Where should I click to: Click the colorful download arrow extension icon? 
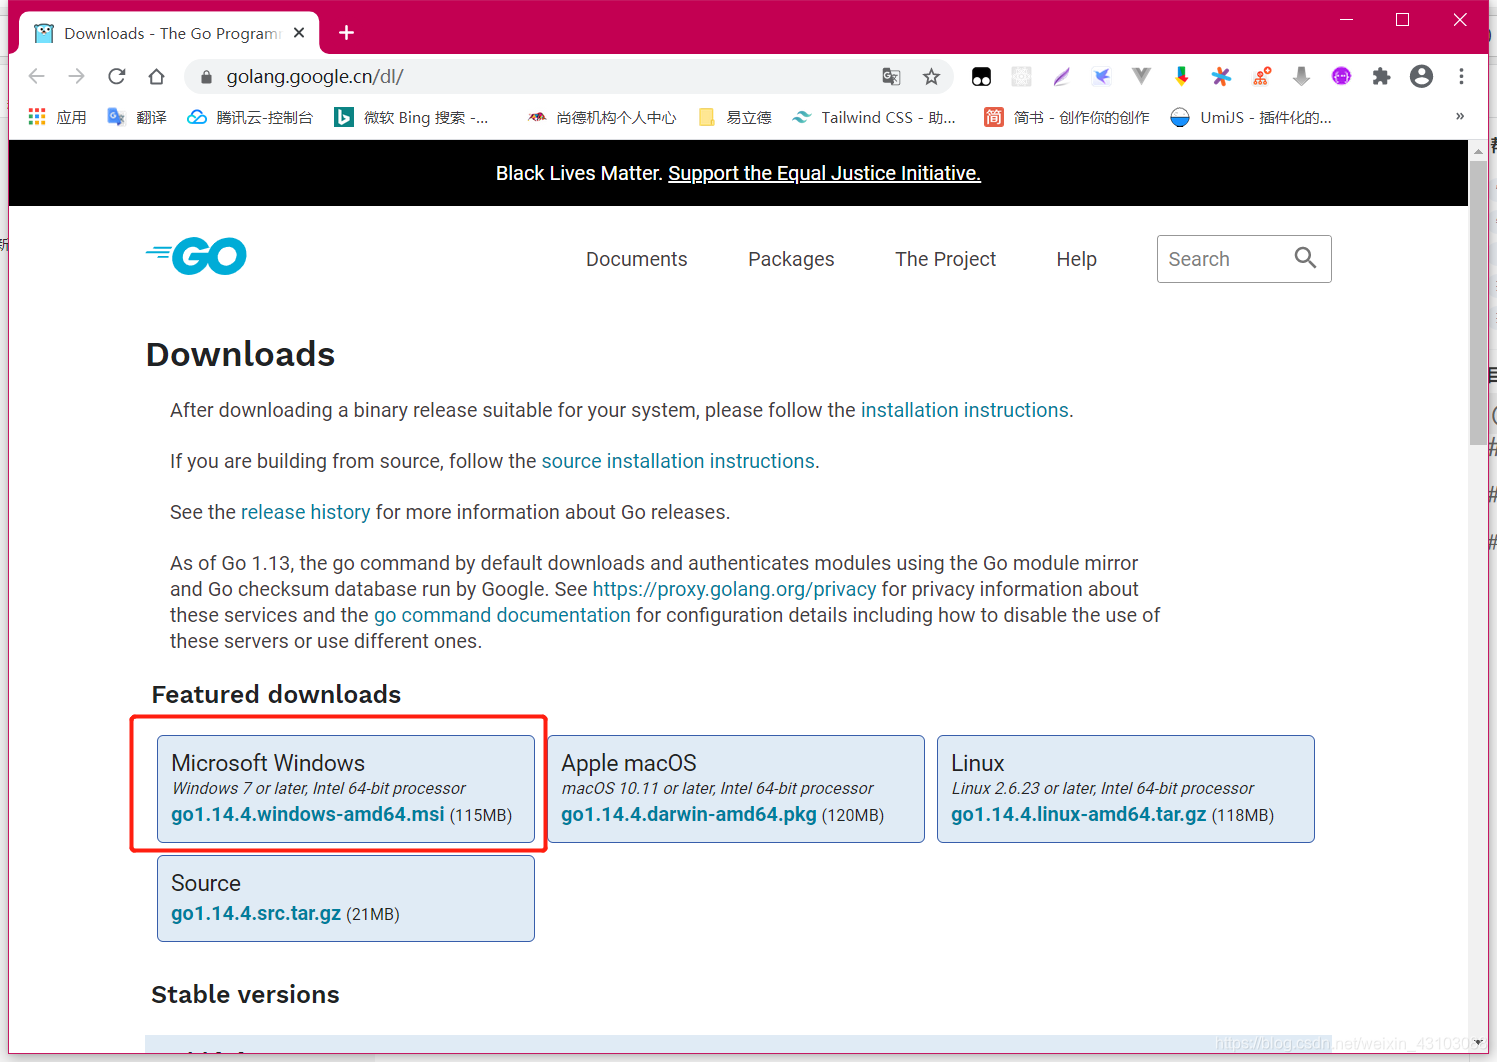(1181, 76)
